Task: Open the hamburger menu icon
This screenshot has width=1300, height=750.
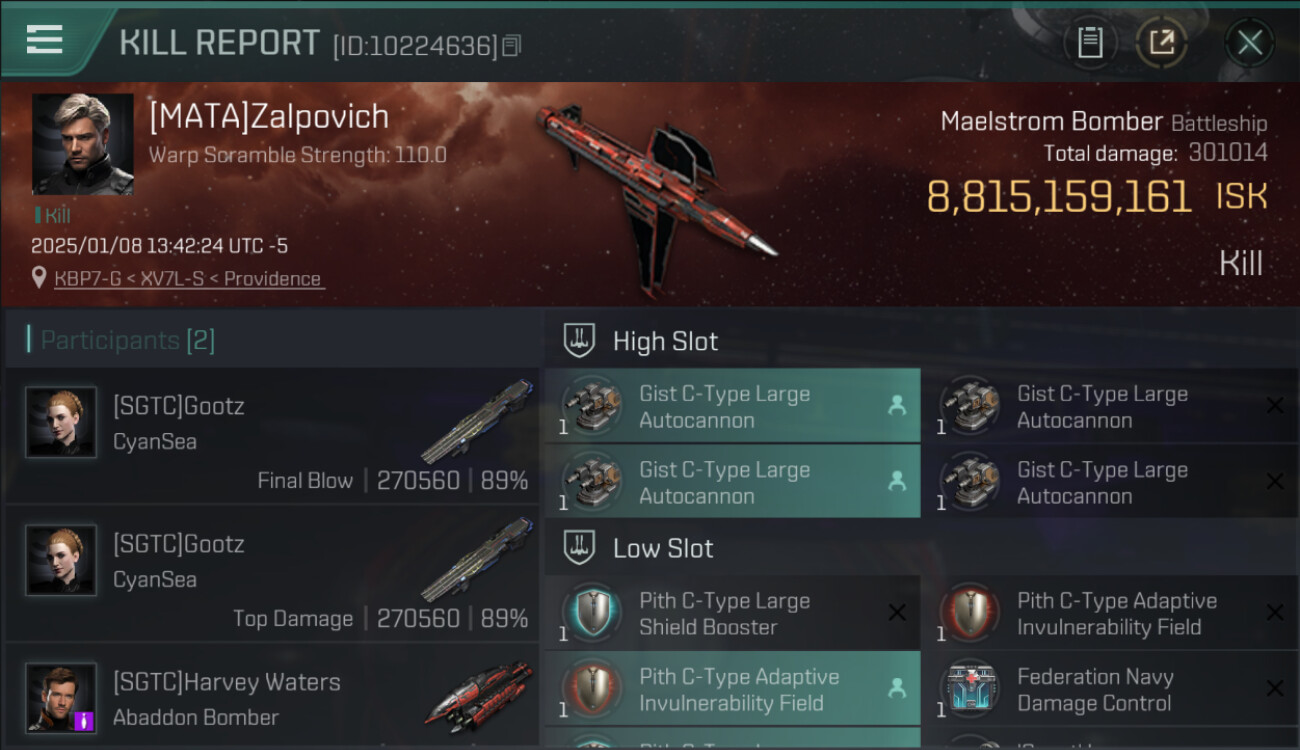Action: (44, 39)
